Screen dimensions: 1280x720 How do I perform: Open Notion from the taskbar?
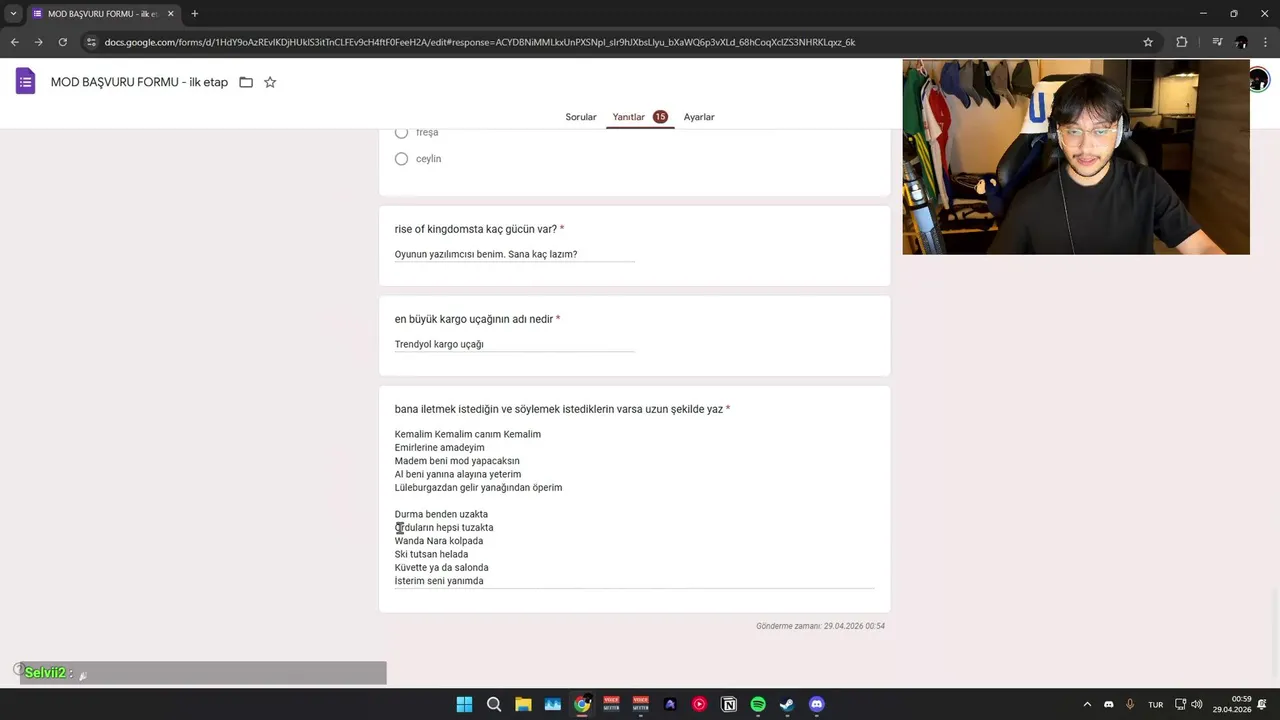click(729, 704)
